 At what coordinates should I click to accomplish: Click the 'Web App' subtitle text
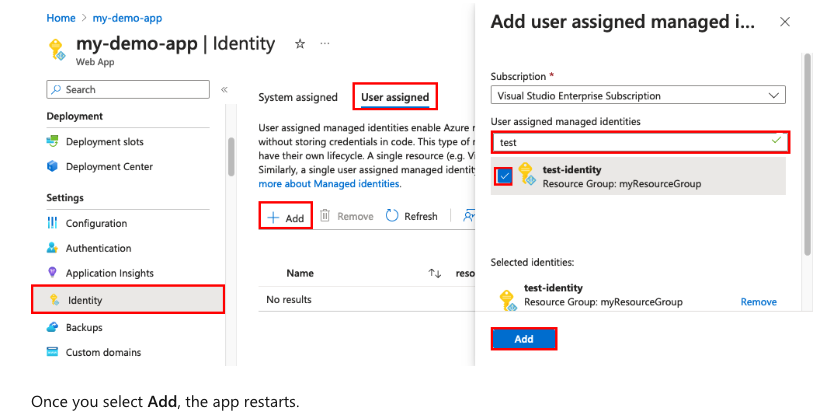coord(95,62)
